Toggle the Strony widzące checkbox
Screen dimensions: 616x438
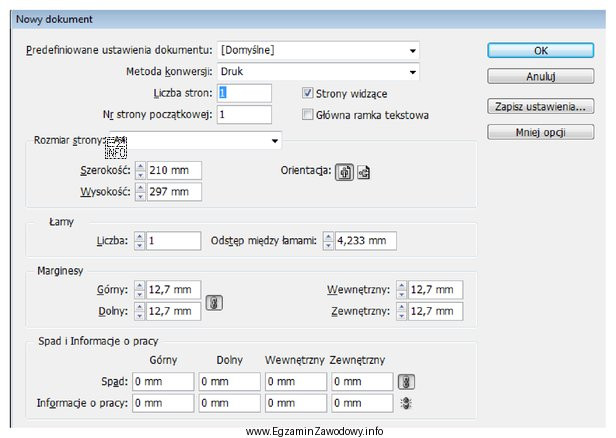307,93
